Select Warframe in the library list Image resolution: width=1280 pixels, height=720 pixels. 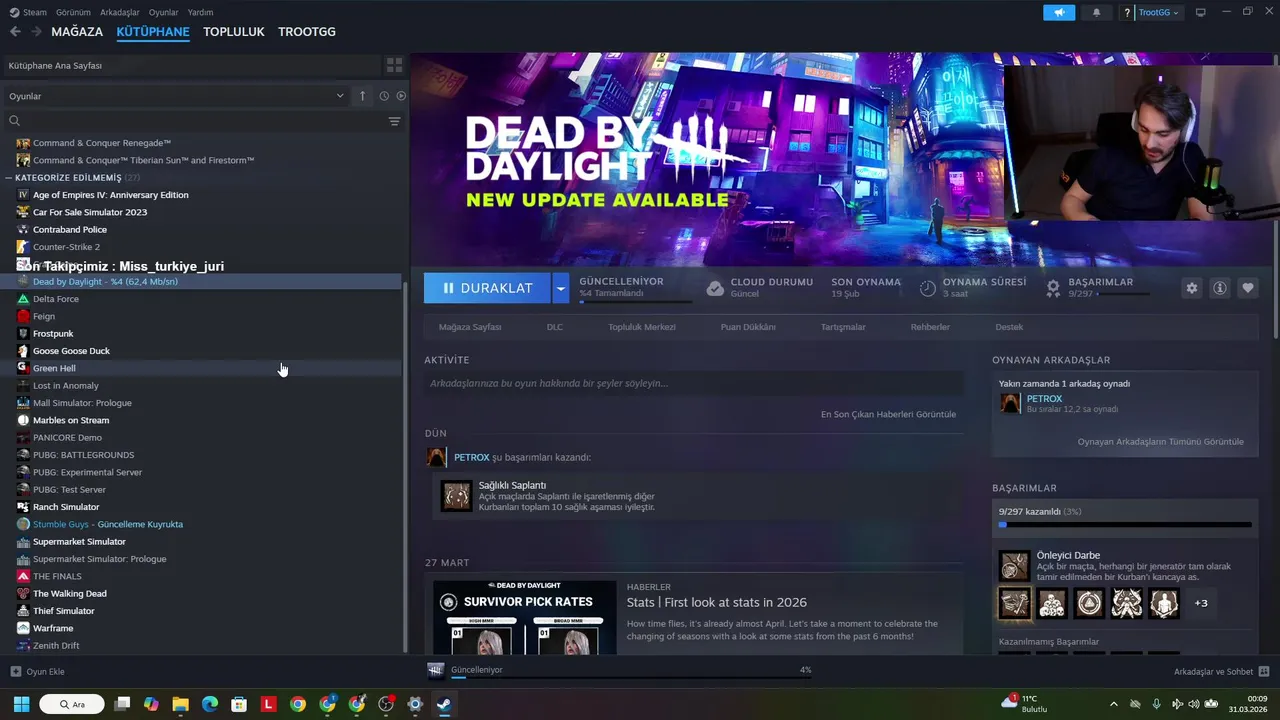tap(202, 628)
